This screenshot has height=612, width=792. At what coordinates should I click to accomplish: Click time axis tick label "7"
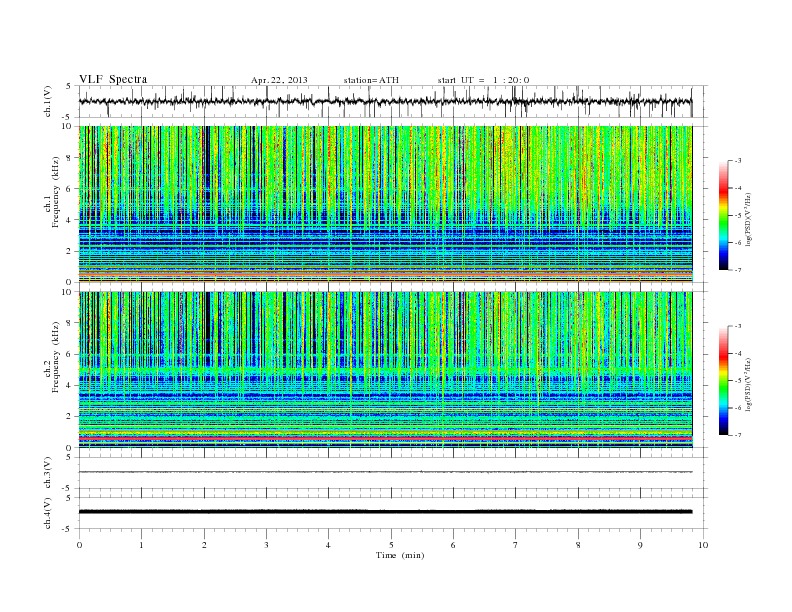point(516,545)
